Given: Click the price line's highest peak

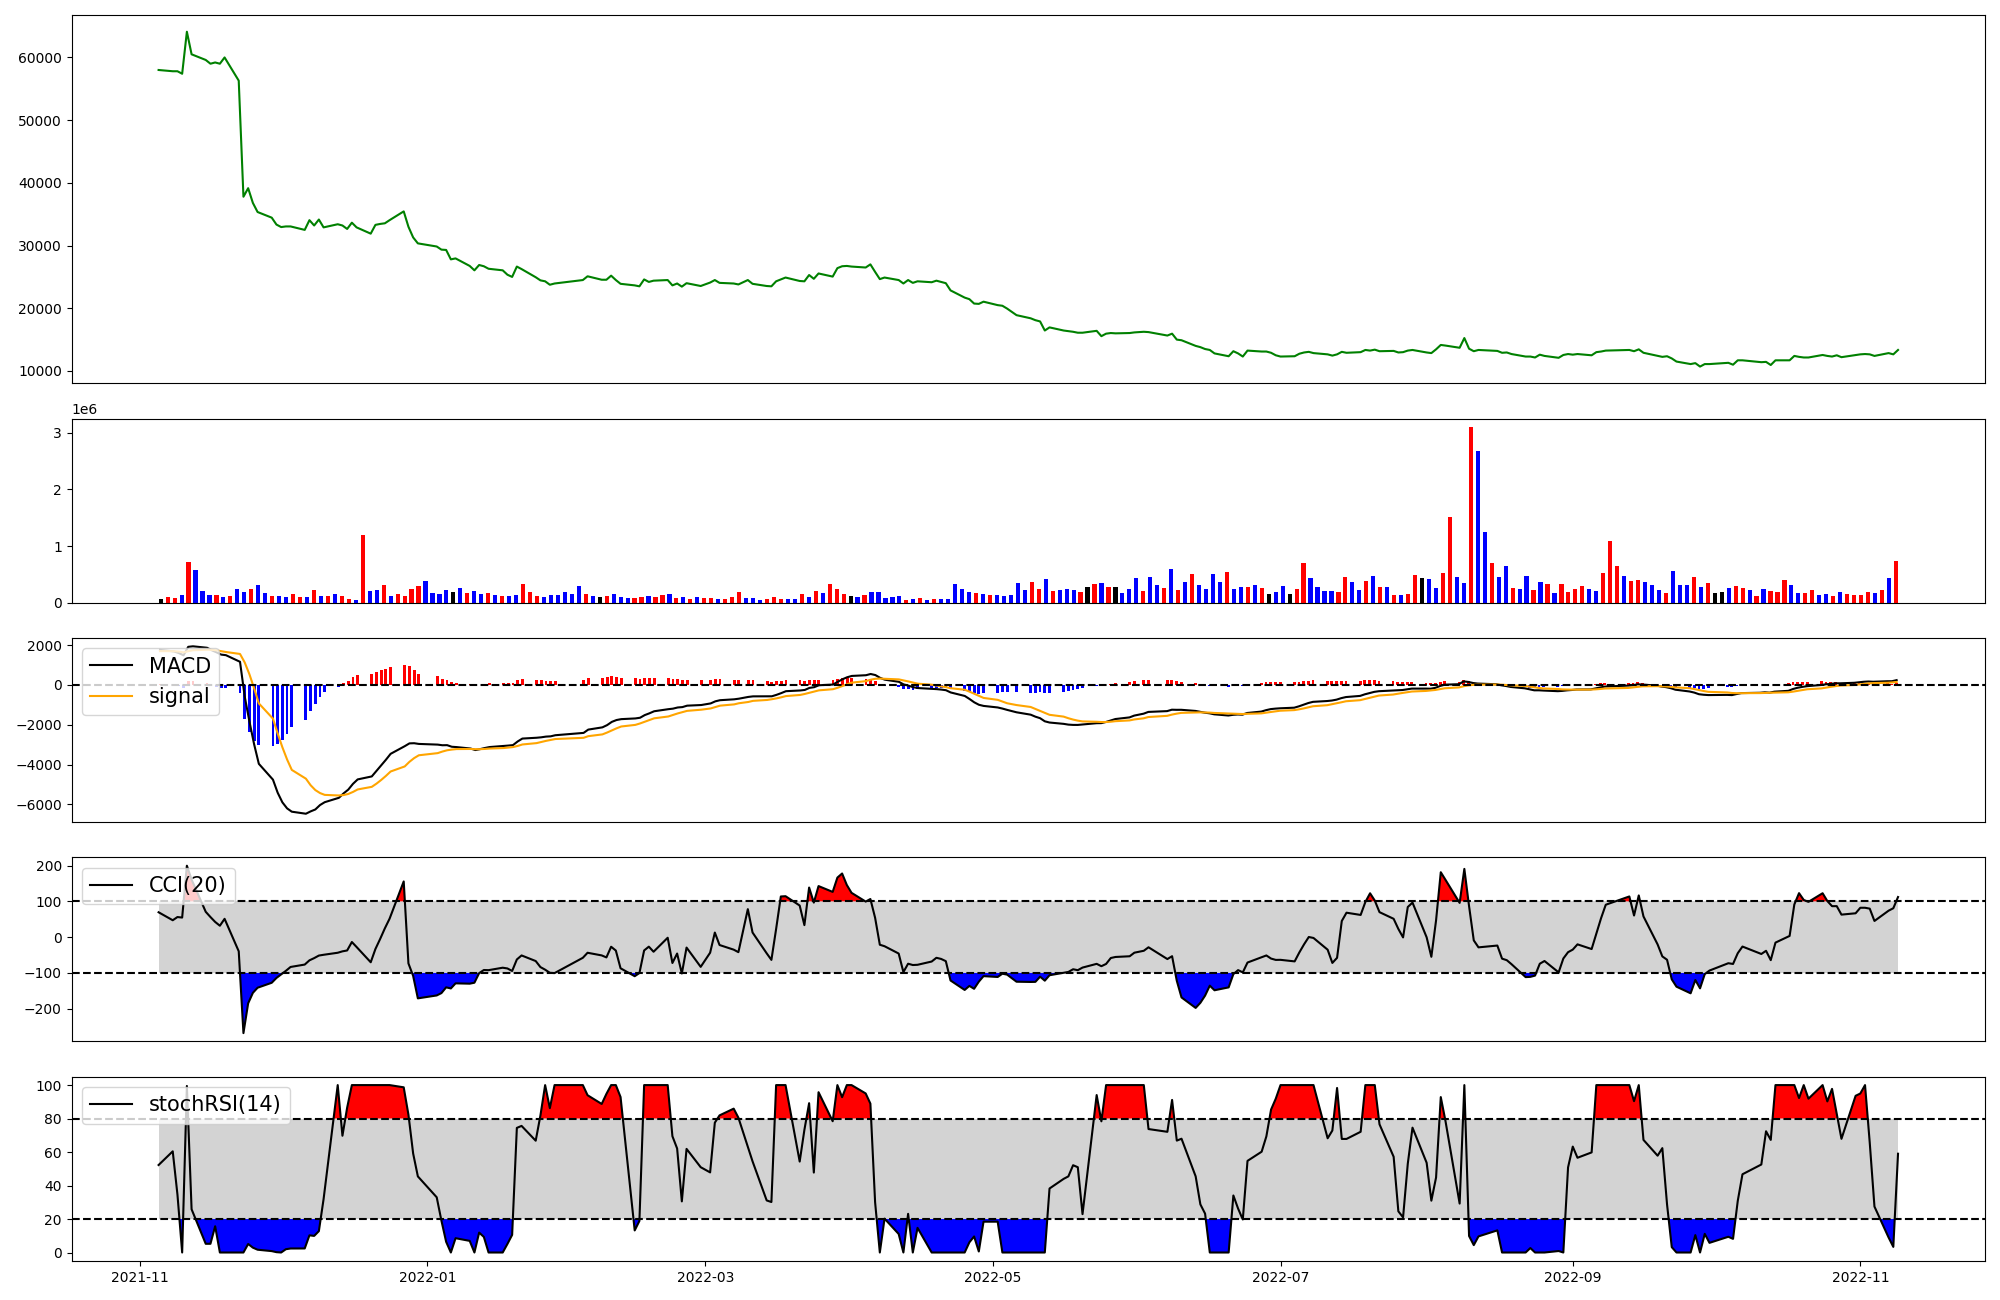Looking at the screenshot, I should [187, 32].
